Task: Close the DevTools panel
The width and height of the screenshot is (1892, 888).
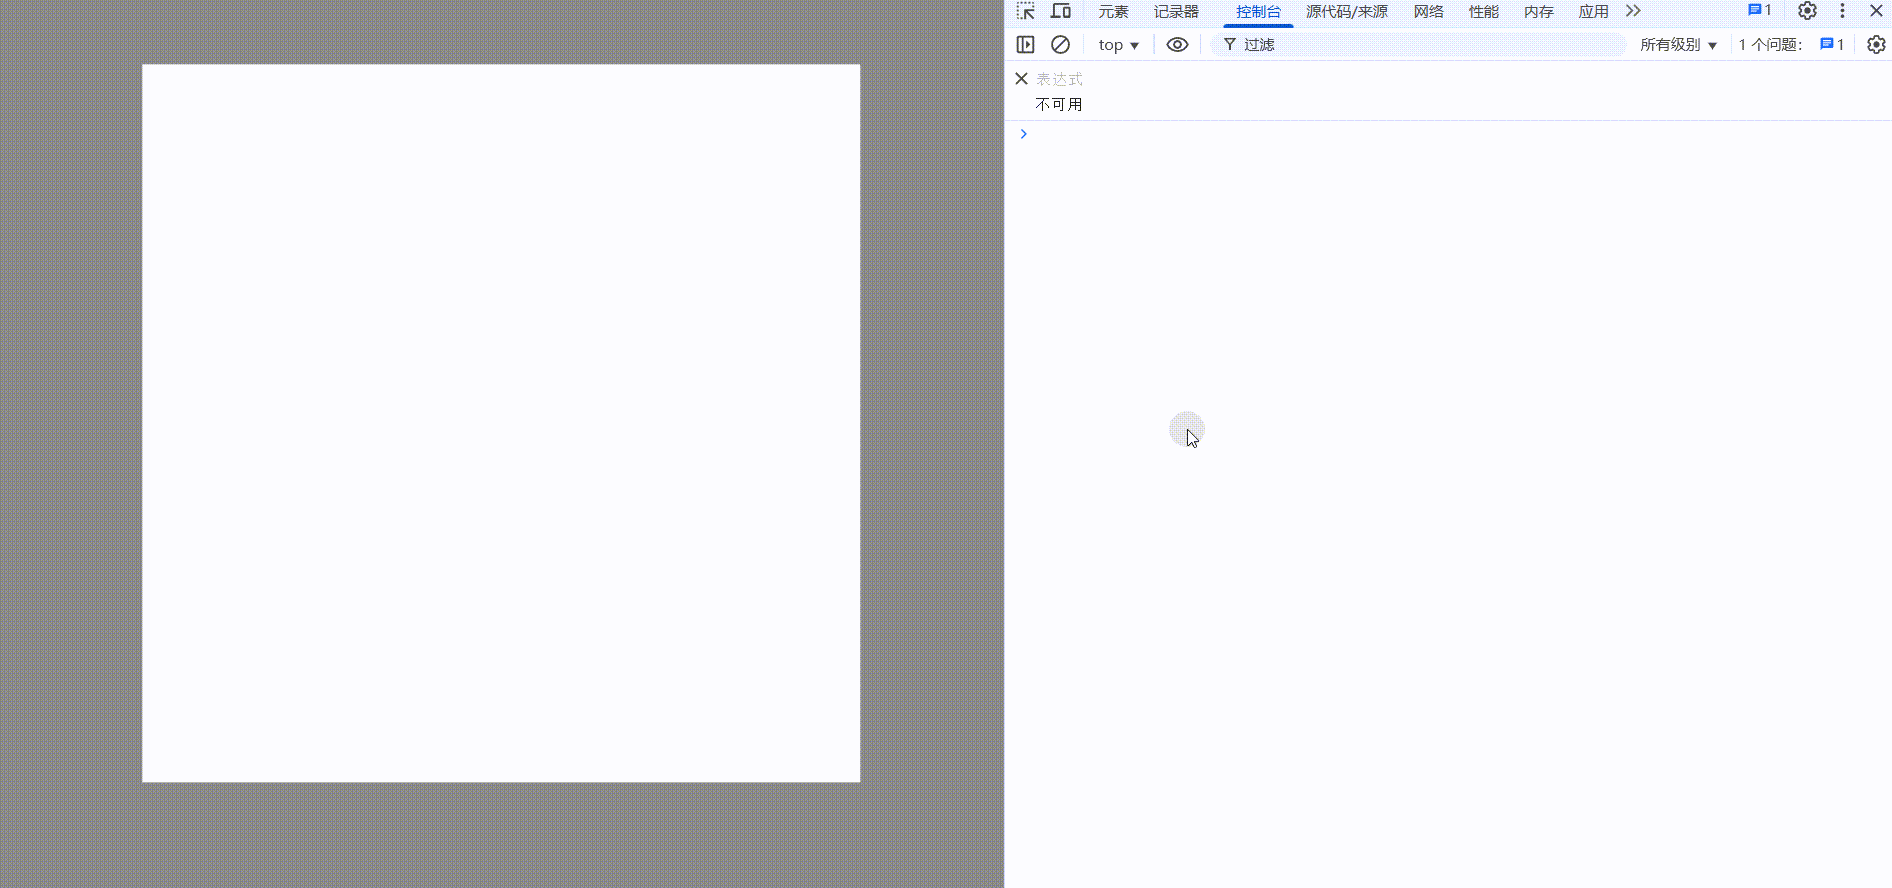Action: click(1876, 11)
